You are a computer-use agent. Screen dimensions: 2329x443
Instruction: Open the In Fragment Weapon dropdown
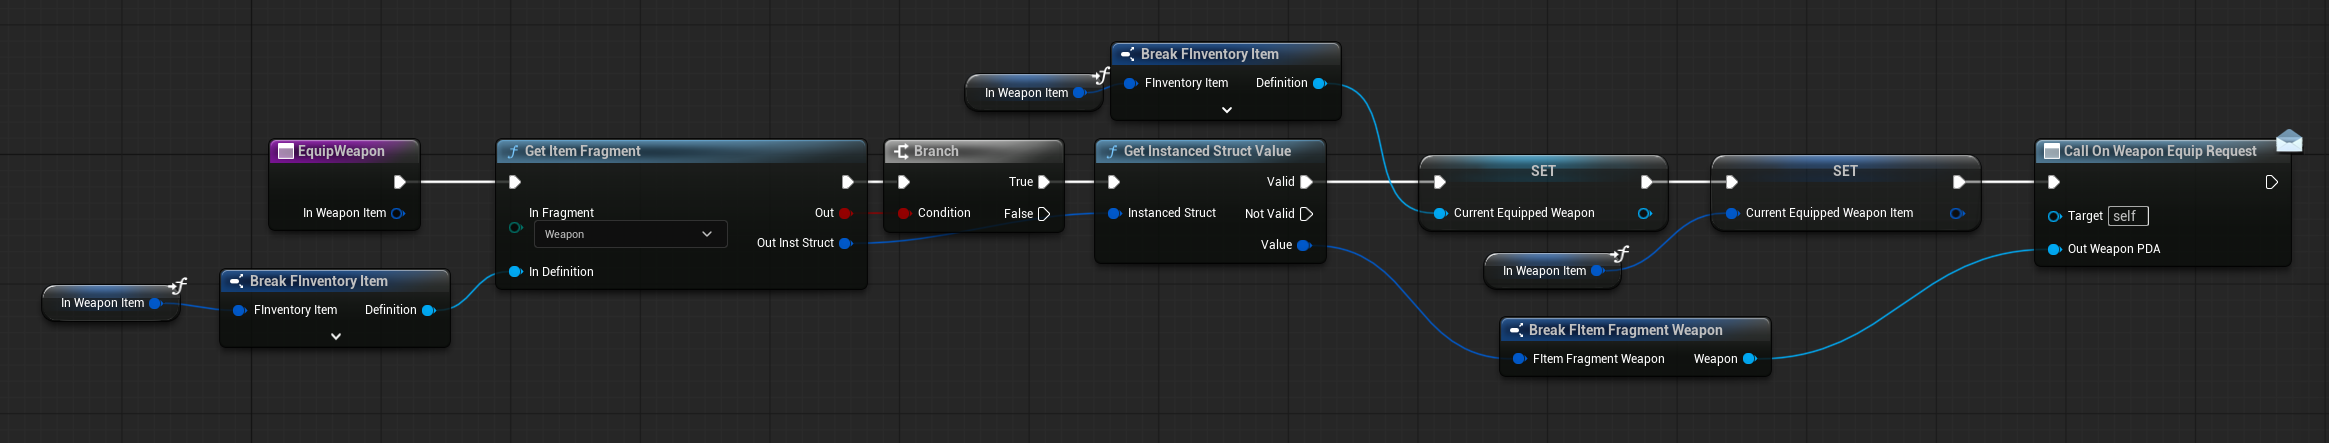pos(629,234)
